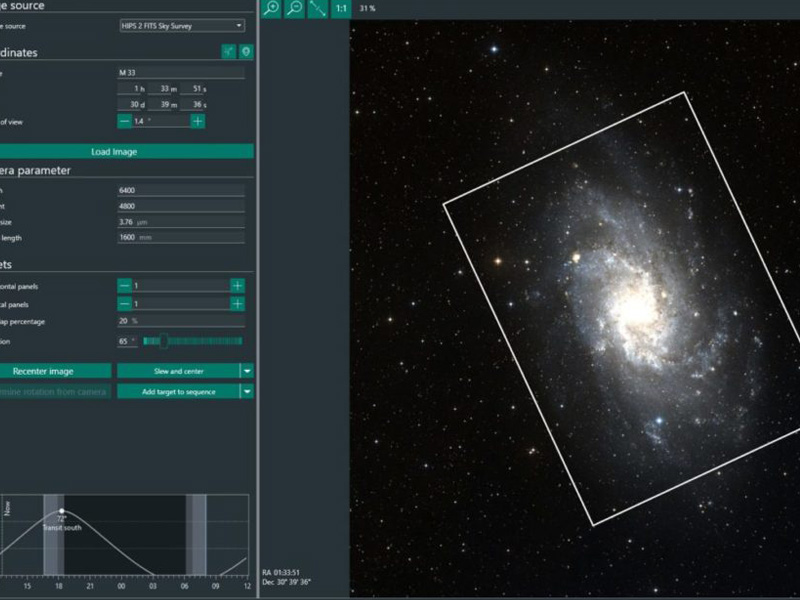Increase the field of view value

click(198, 121)
